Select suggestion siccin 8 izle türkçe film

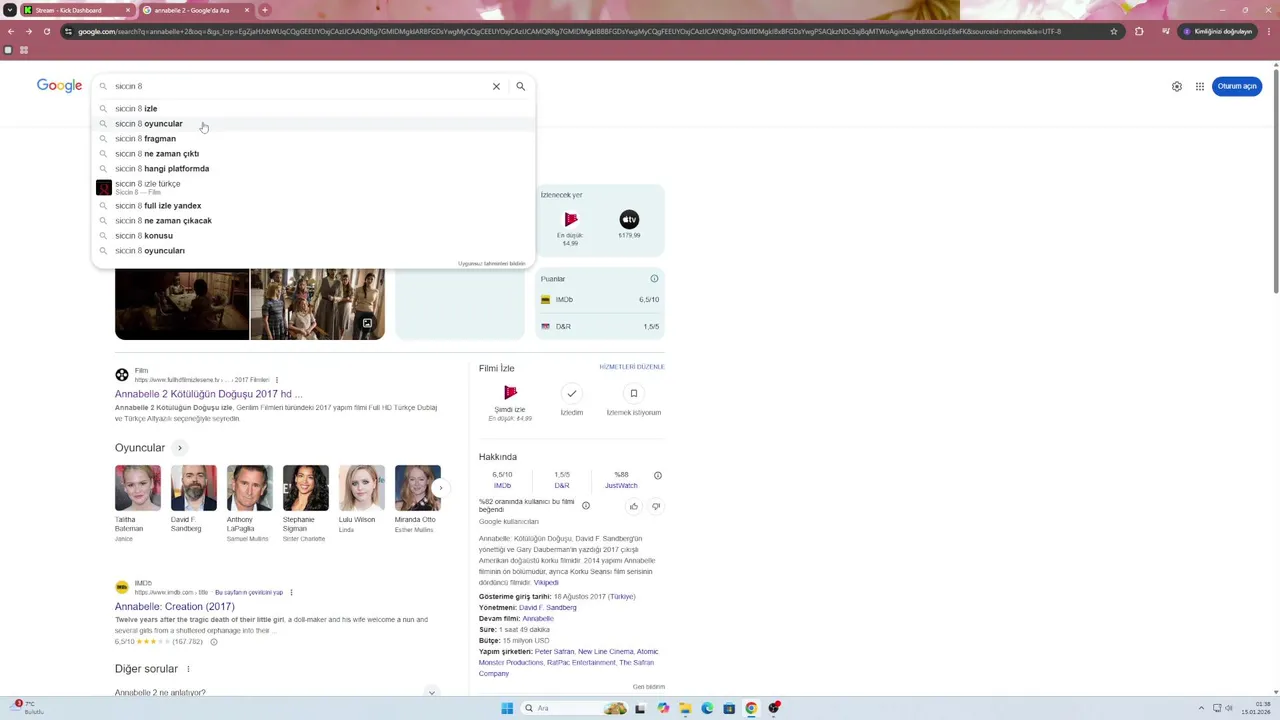tap(314, 187)
